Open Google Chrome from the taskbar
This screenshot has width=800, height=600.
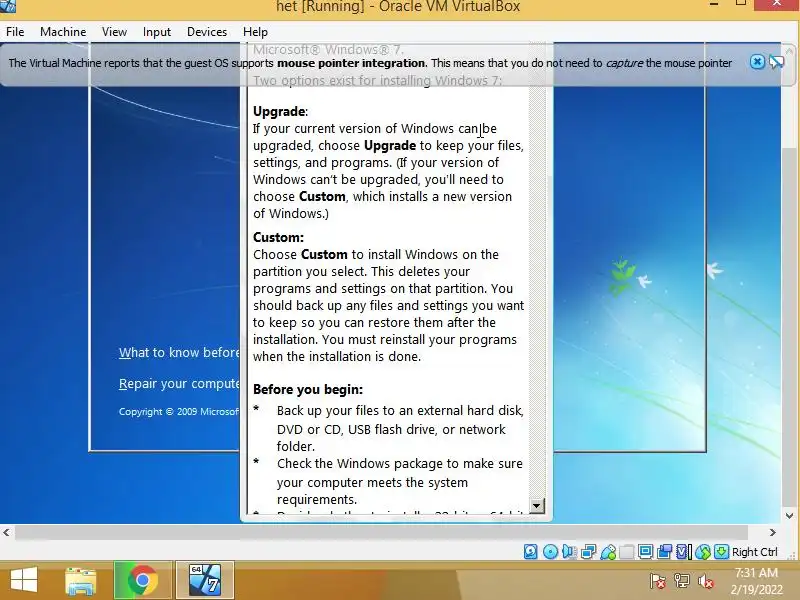(x=142, y=580)
